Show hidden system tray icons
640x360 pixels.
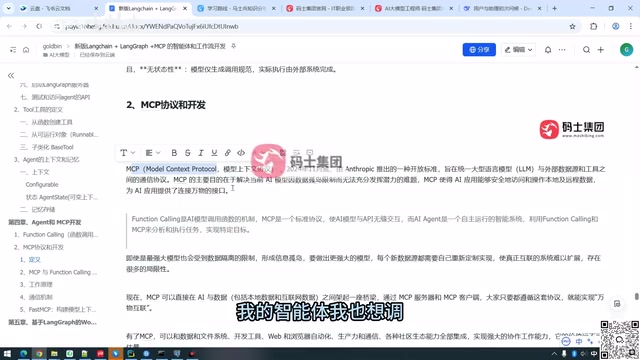(x=554, y=354)
